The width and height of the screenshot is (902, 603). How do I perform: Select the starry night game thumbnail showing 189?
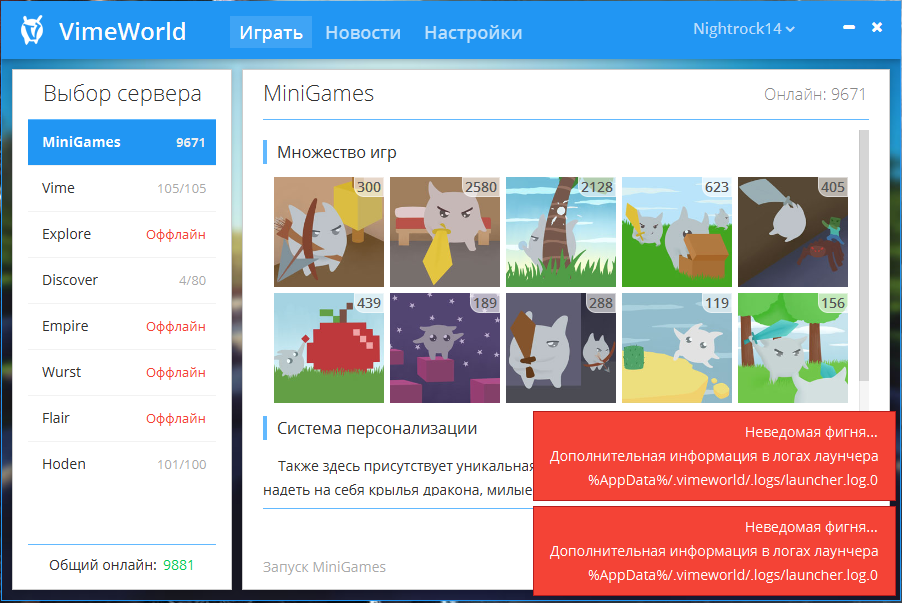(444, 347)
